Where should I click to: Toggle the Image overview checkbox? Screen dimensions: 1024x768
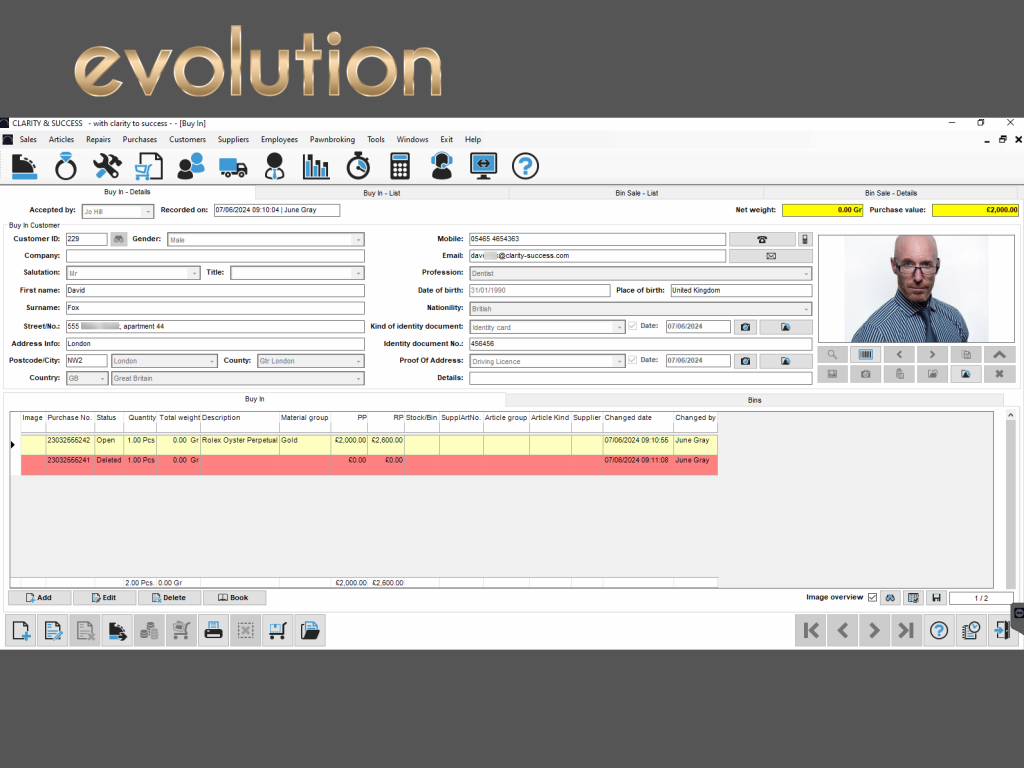[872, 598]
